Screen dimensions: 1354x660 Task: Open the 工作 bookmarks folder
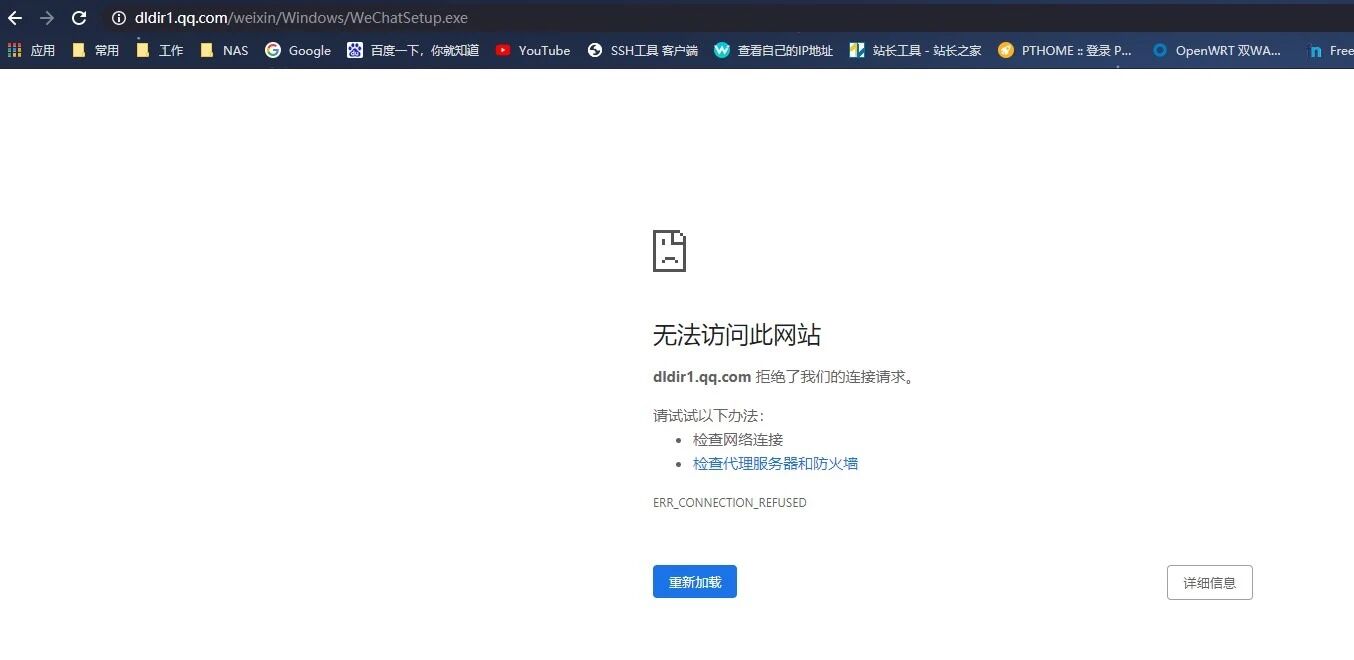pos(160,50)
